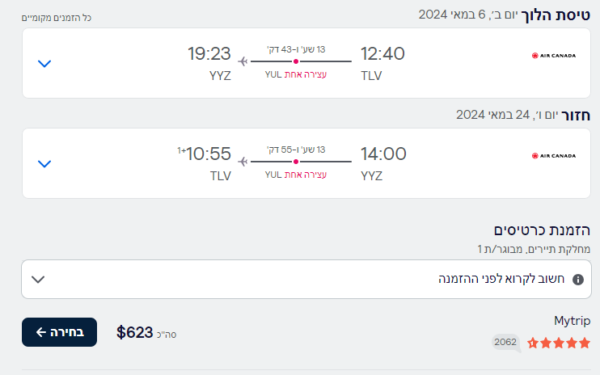Click the $623 total price
The height and width of the screenshot is (375, 600).
135,332
